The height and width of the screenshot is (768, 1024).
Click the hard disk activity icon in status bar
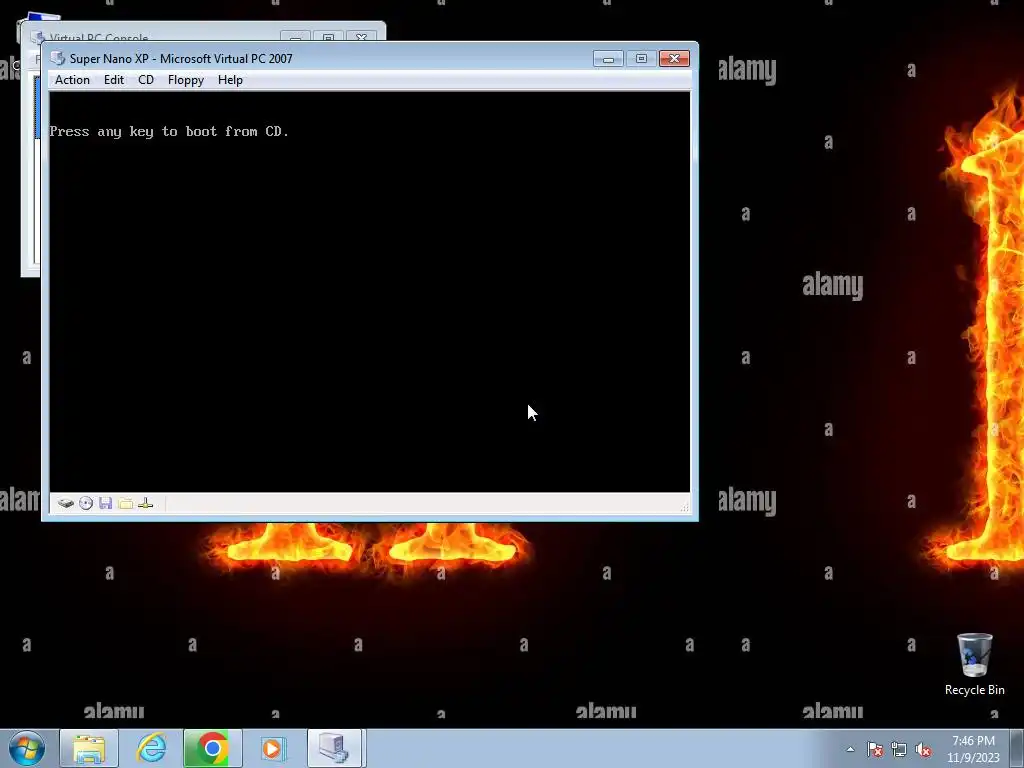(65, 504)
